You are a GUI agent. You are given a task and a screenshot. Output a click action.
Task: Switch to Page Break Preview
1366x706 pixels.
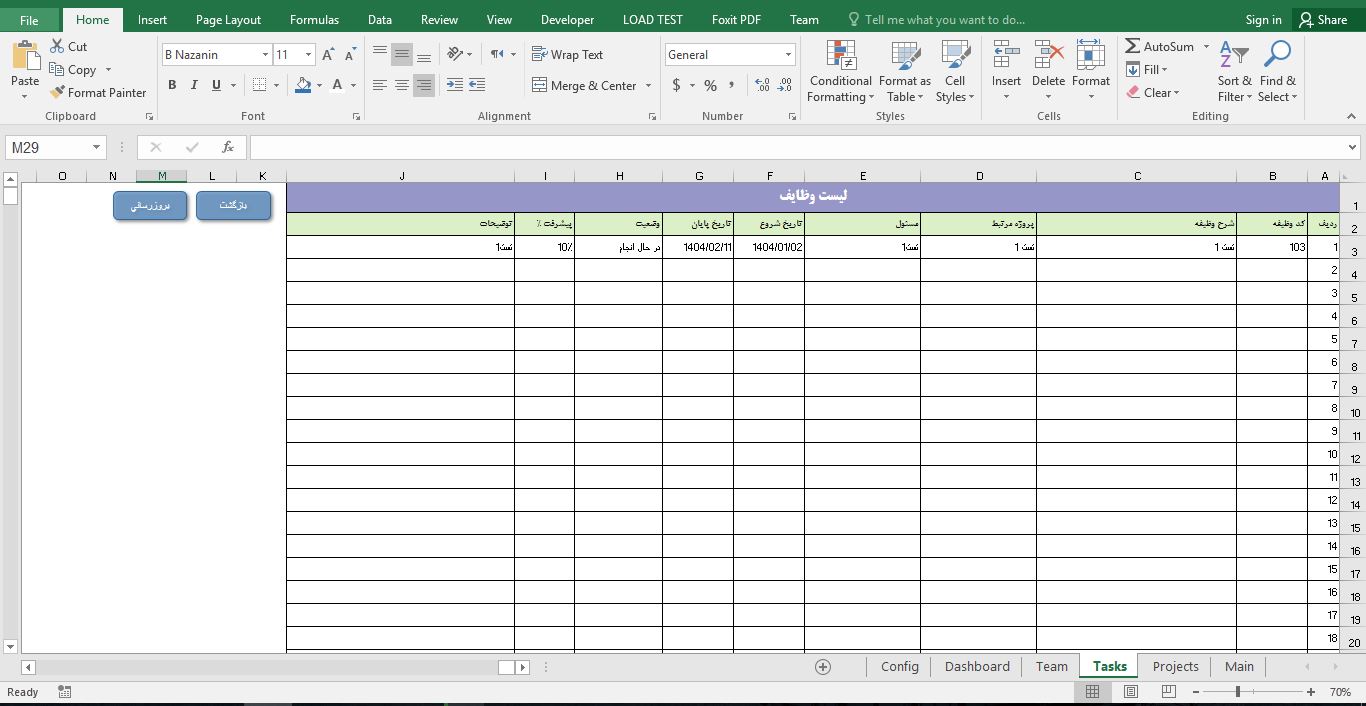coord(1168,692)
